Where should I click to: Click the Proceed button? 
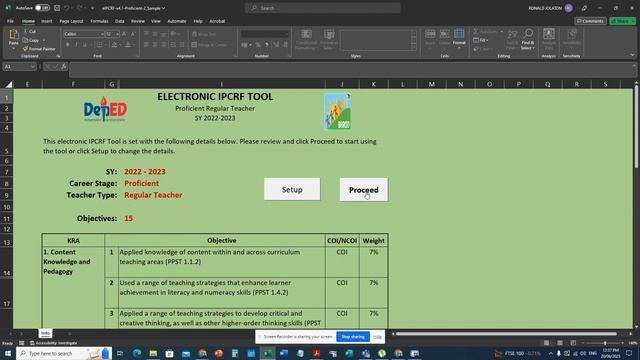pos(364,189)
